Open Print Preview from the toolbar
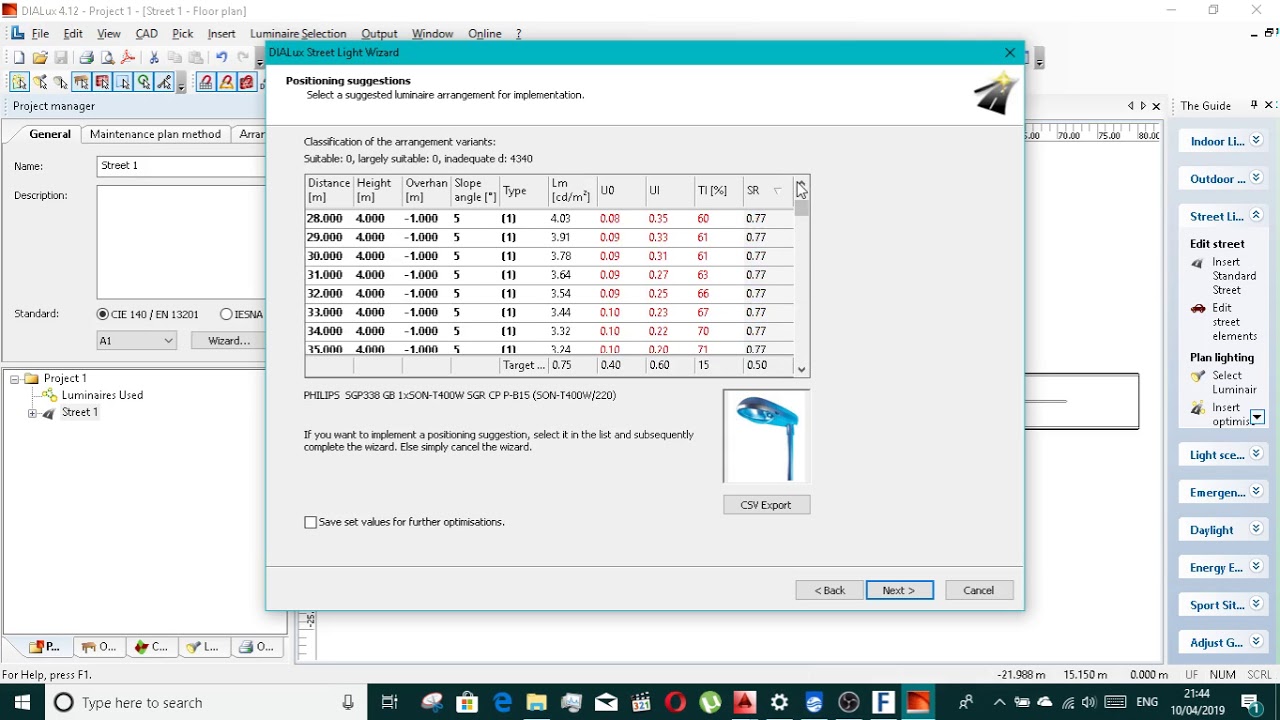 point(107,58)
